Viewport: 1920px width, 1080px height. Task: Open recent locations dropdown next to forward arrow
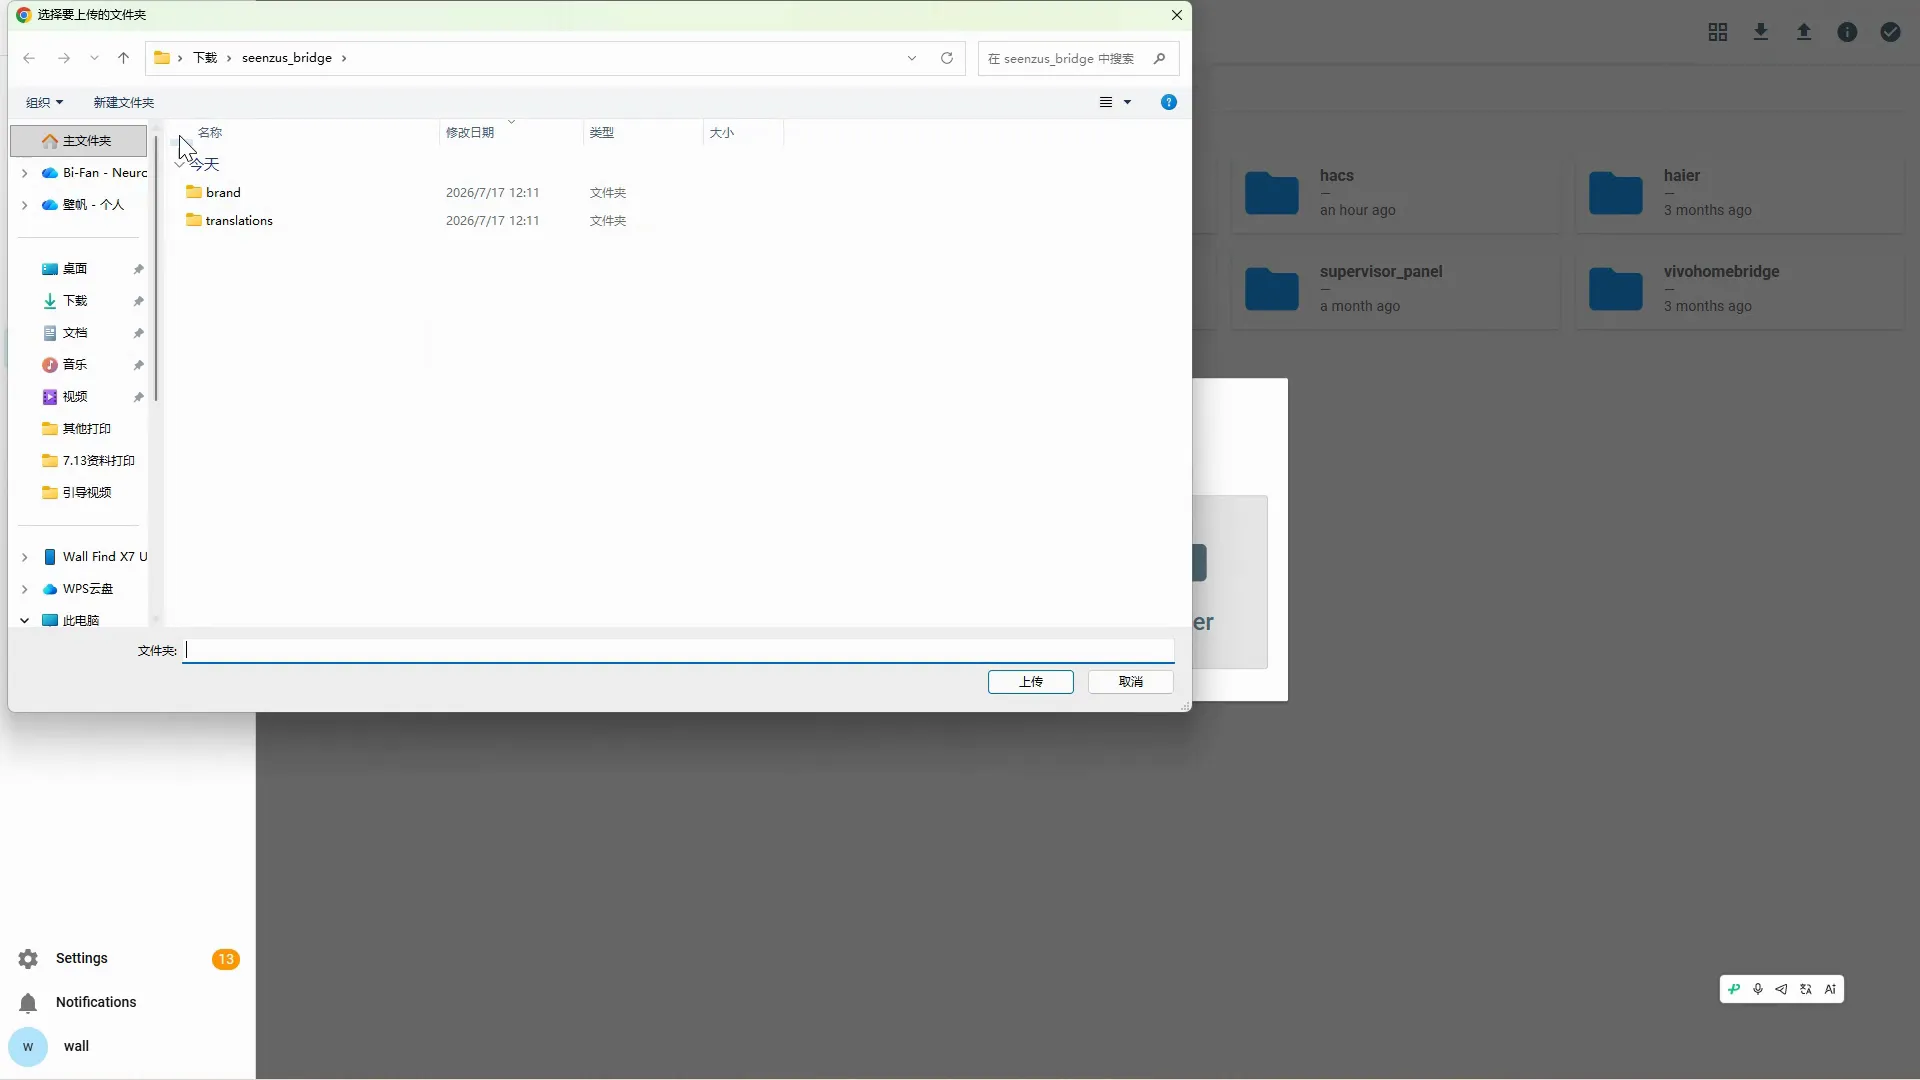coord(94,58)
